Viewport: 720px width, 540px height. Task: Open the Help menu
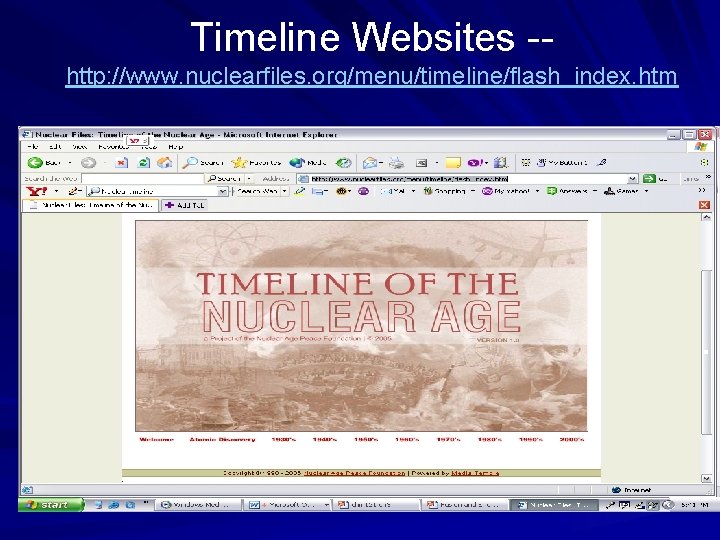click(175, 147)
